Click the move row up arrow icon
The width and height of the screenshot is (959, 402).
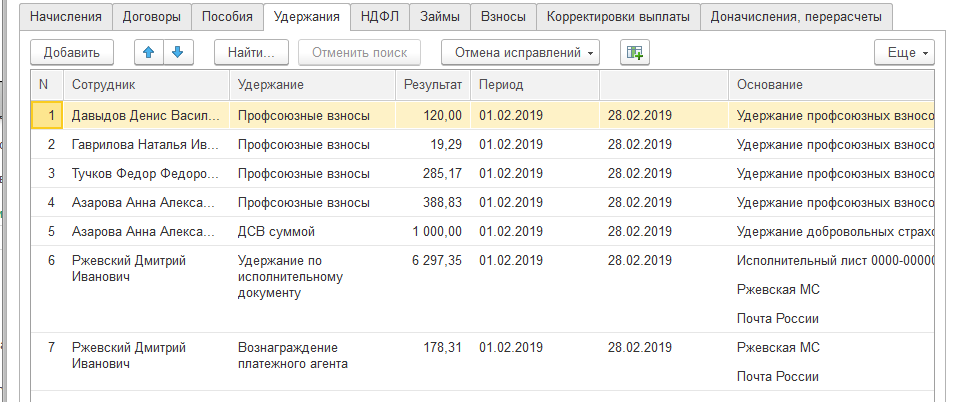[147, 52]
